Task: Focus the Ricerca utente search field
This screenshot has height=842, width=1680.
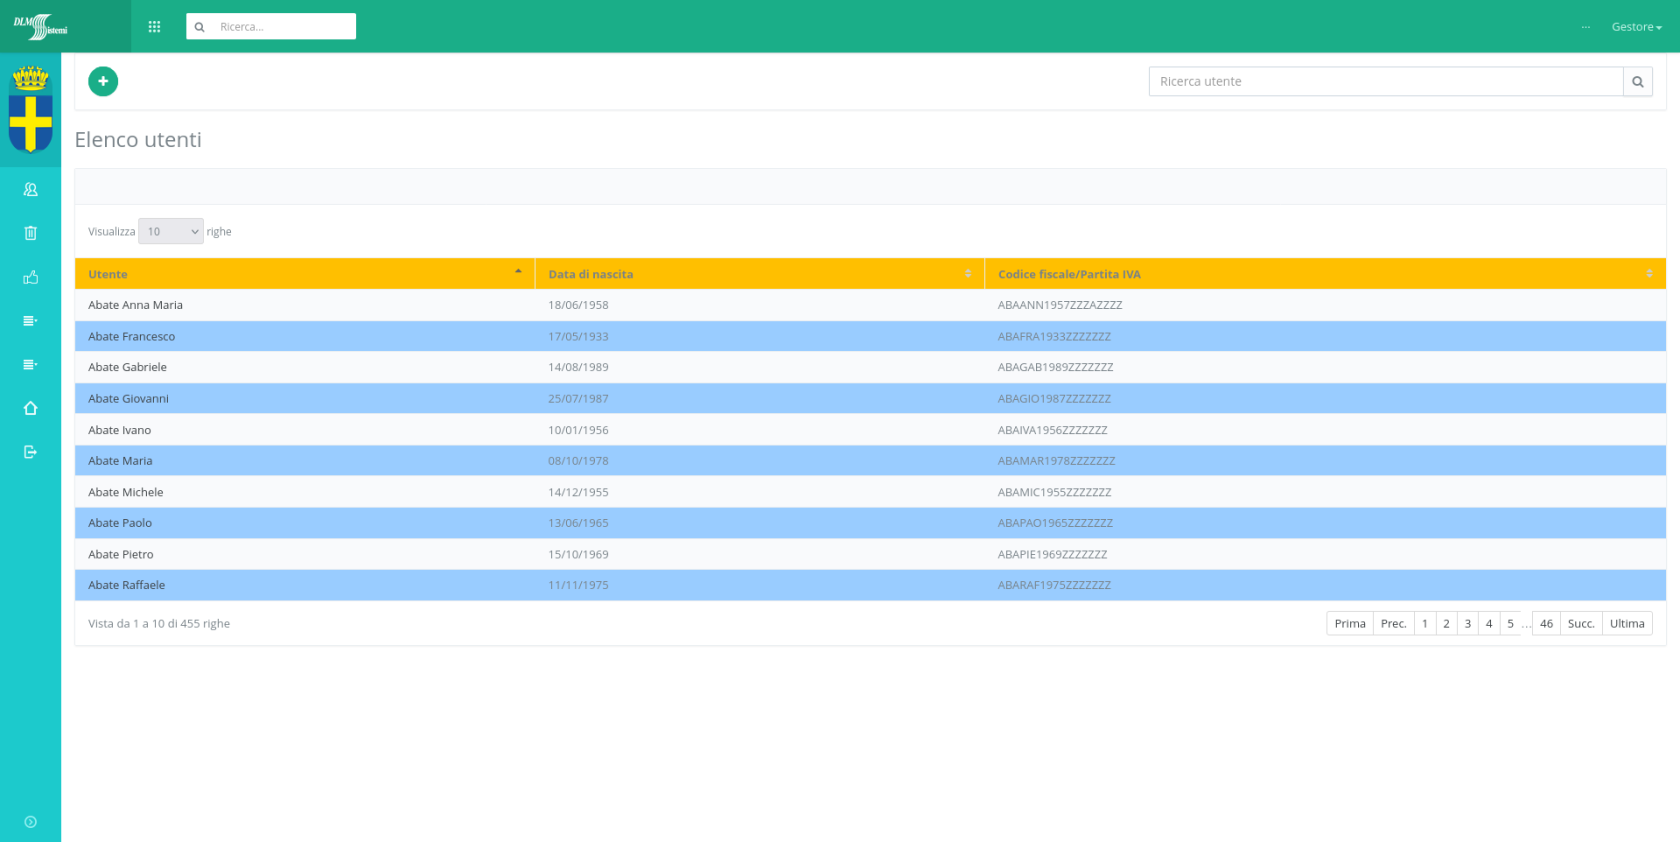Action: pyautogui.click(x=1385, y=82)
